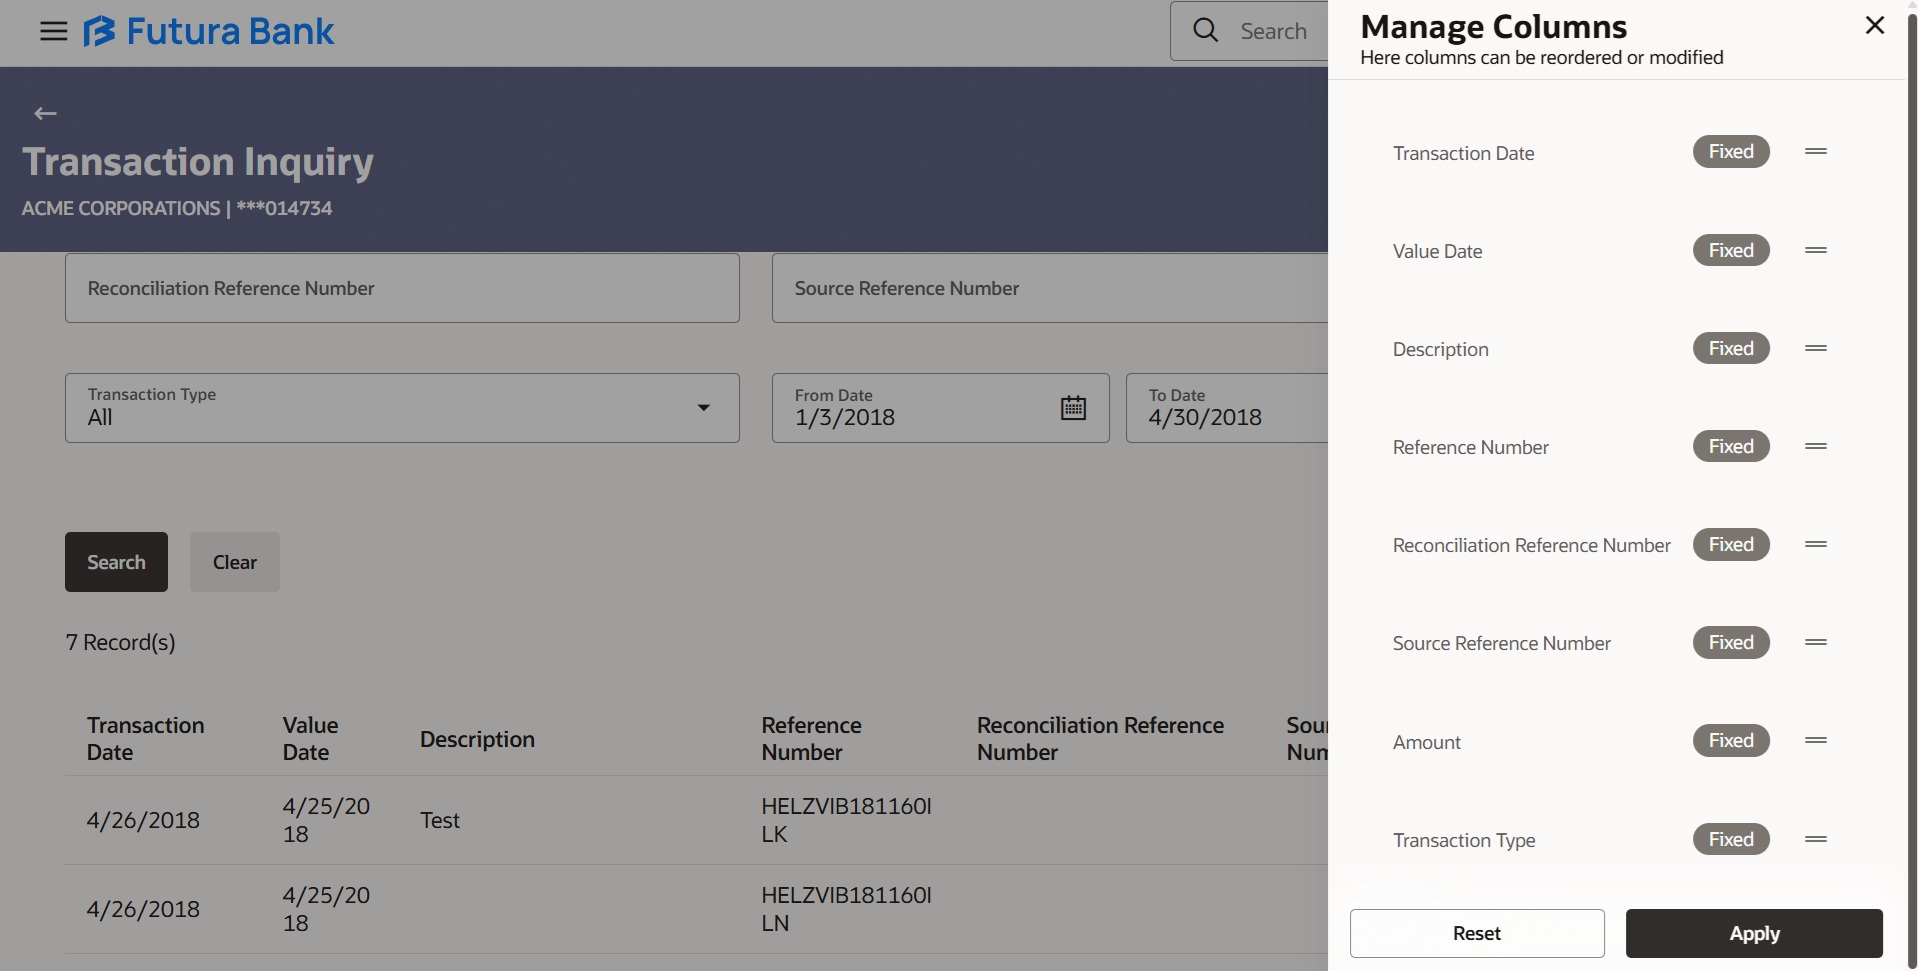Click the Reference Number label in Manage Columns
The height and width of the screenshot is (971, 1919).
point(1471,447)
